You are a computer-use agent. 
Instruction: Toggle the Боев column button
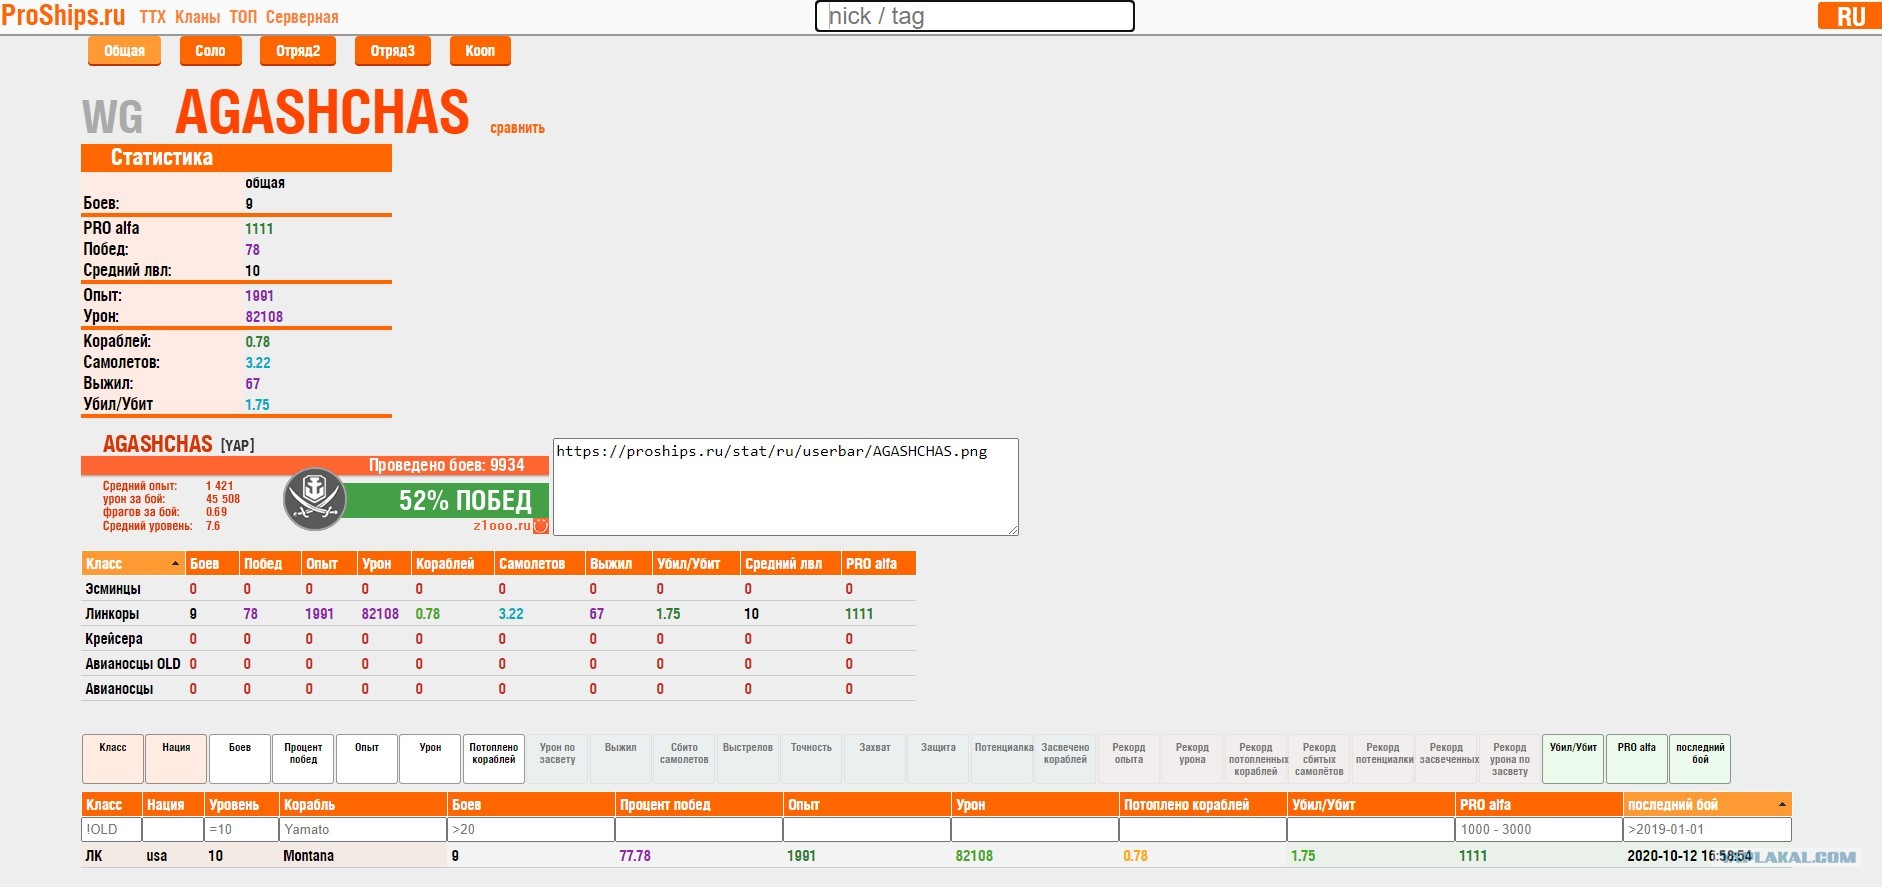pos(240,759)
